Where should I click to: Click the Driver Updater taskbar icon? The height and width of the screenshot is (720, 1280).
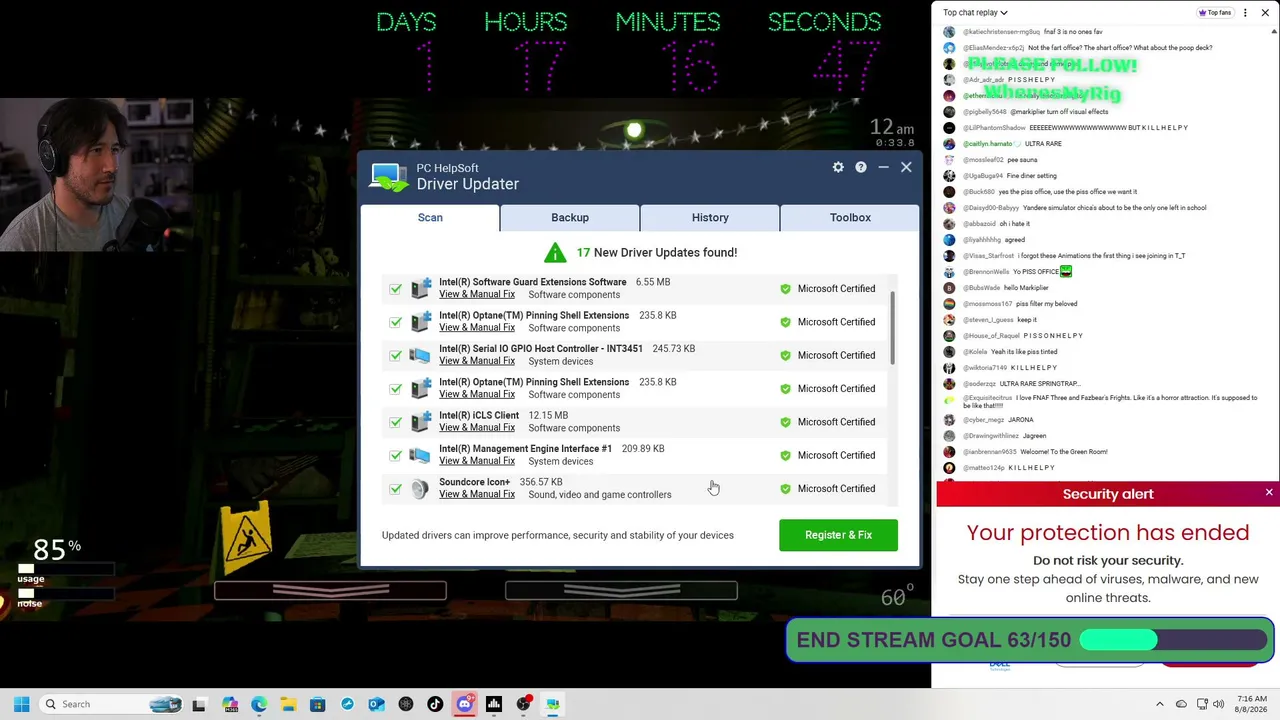coord(552,704)
